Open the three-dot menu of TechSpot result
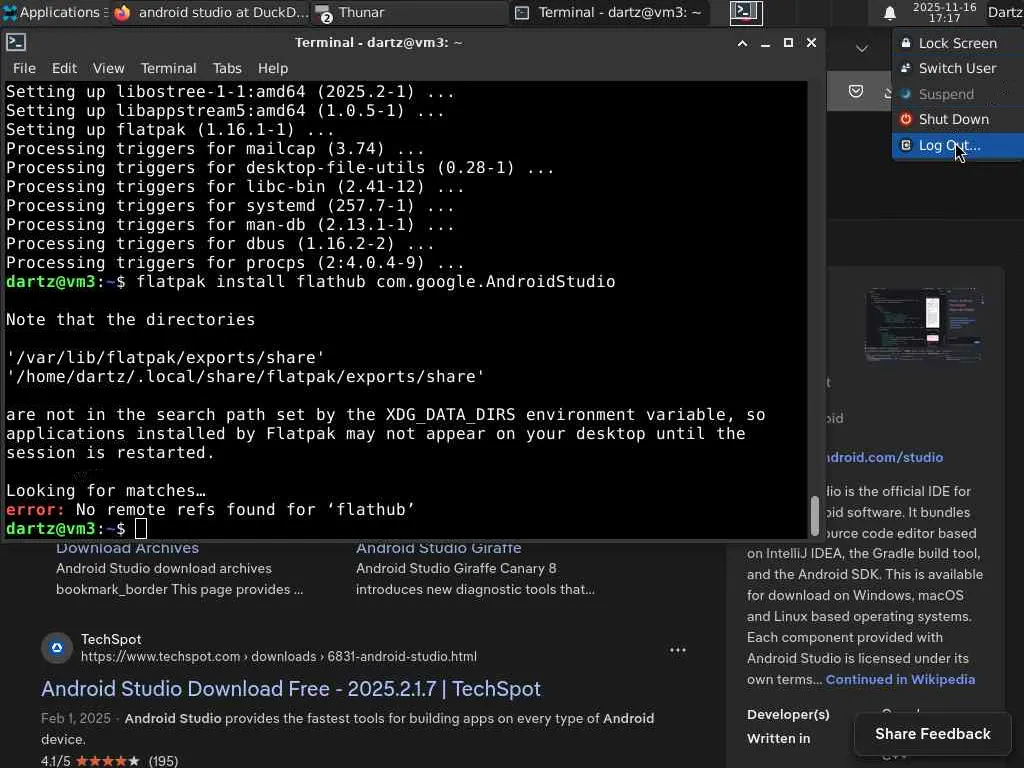 [x=678, y=650]
